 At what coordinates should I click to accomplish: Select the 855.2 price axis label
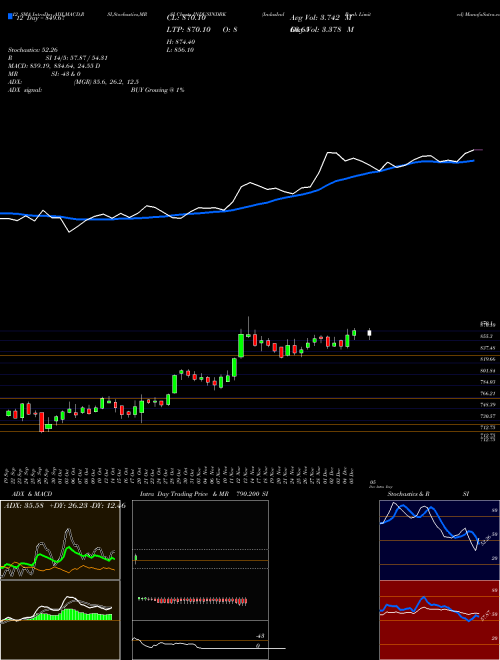coord(486,336)
